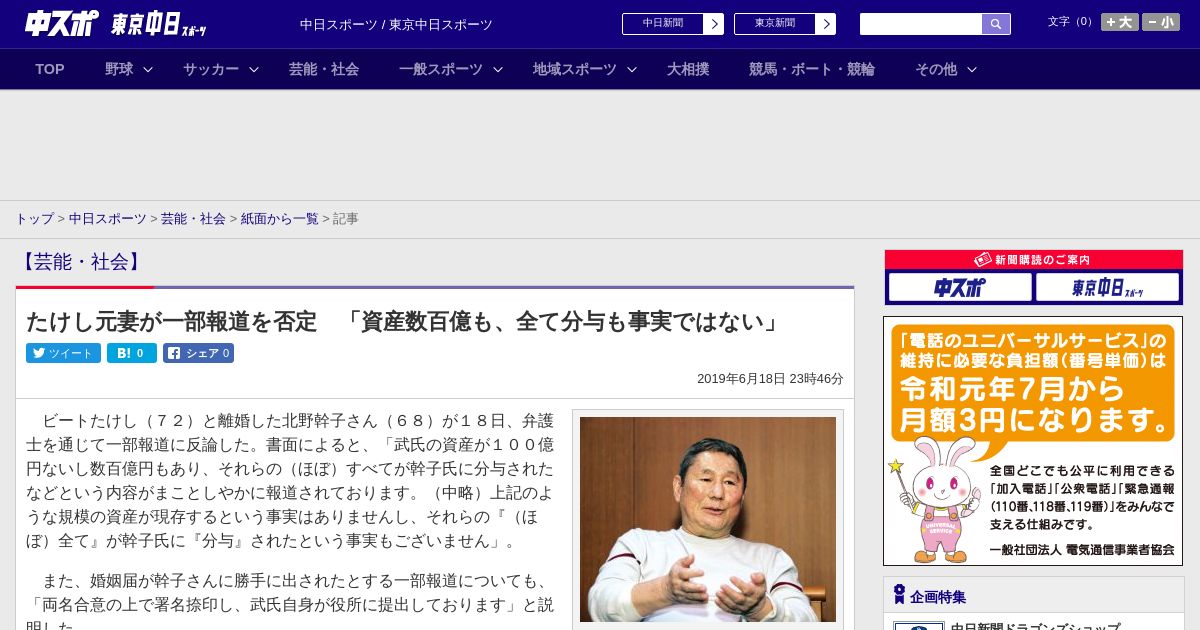Share article via Twitter ツイート button
The width and height of the screenshot is (1200, 630).
[x=63, y=353]
